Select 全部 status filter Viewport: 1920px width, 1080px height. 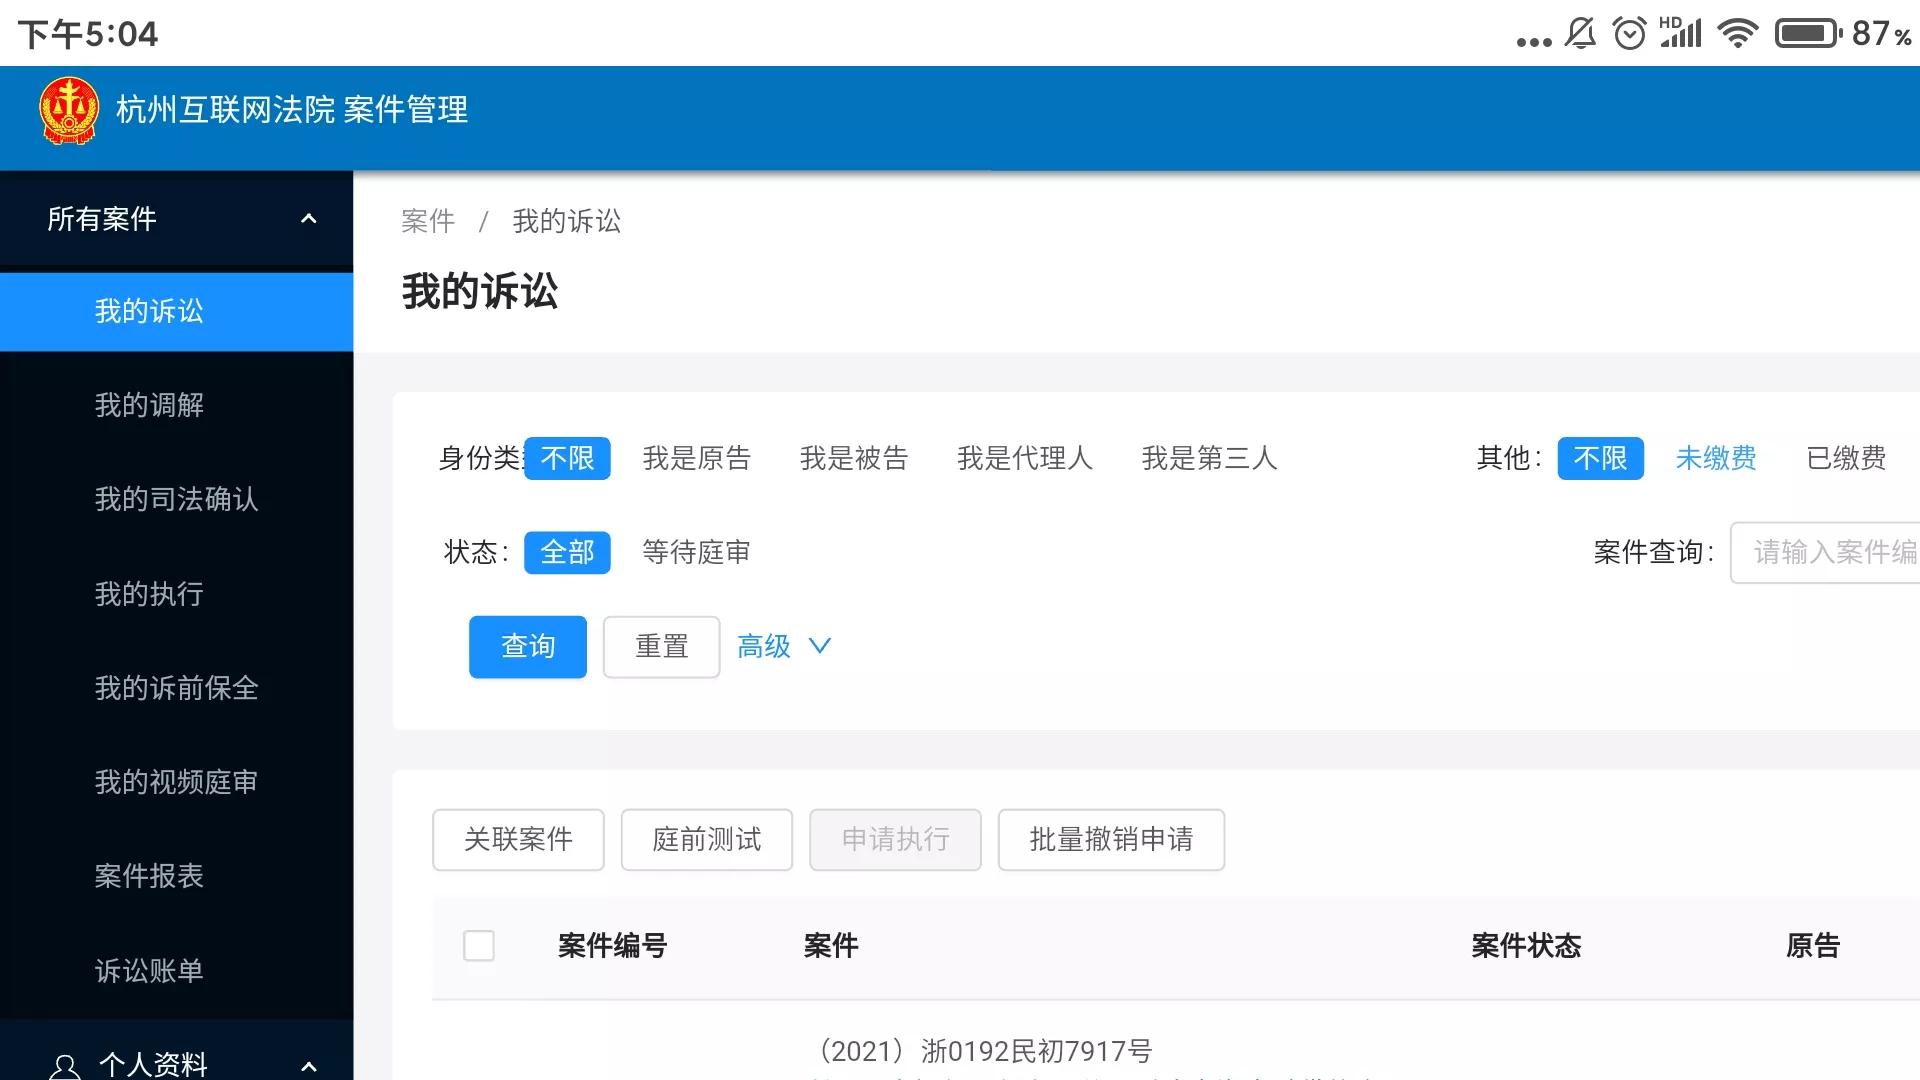pyautogui.click(x=567, y=552)
